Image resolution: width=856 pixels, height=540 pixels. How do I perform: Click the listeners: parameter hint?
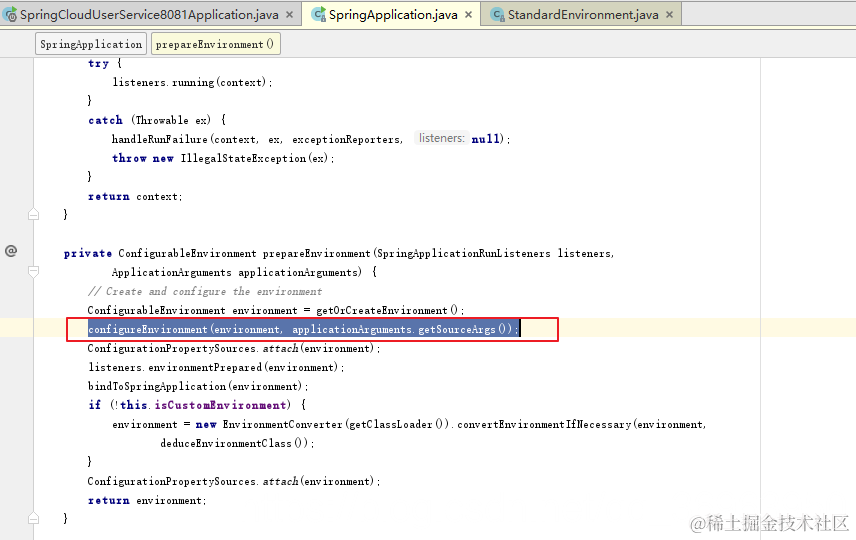[x=441, y=138]
